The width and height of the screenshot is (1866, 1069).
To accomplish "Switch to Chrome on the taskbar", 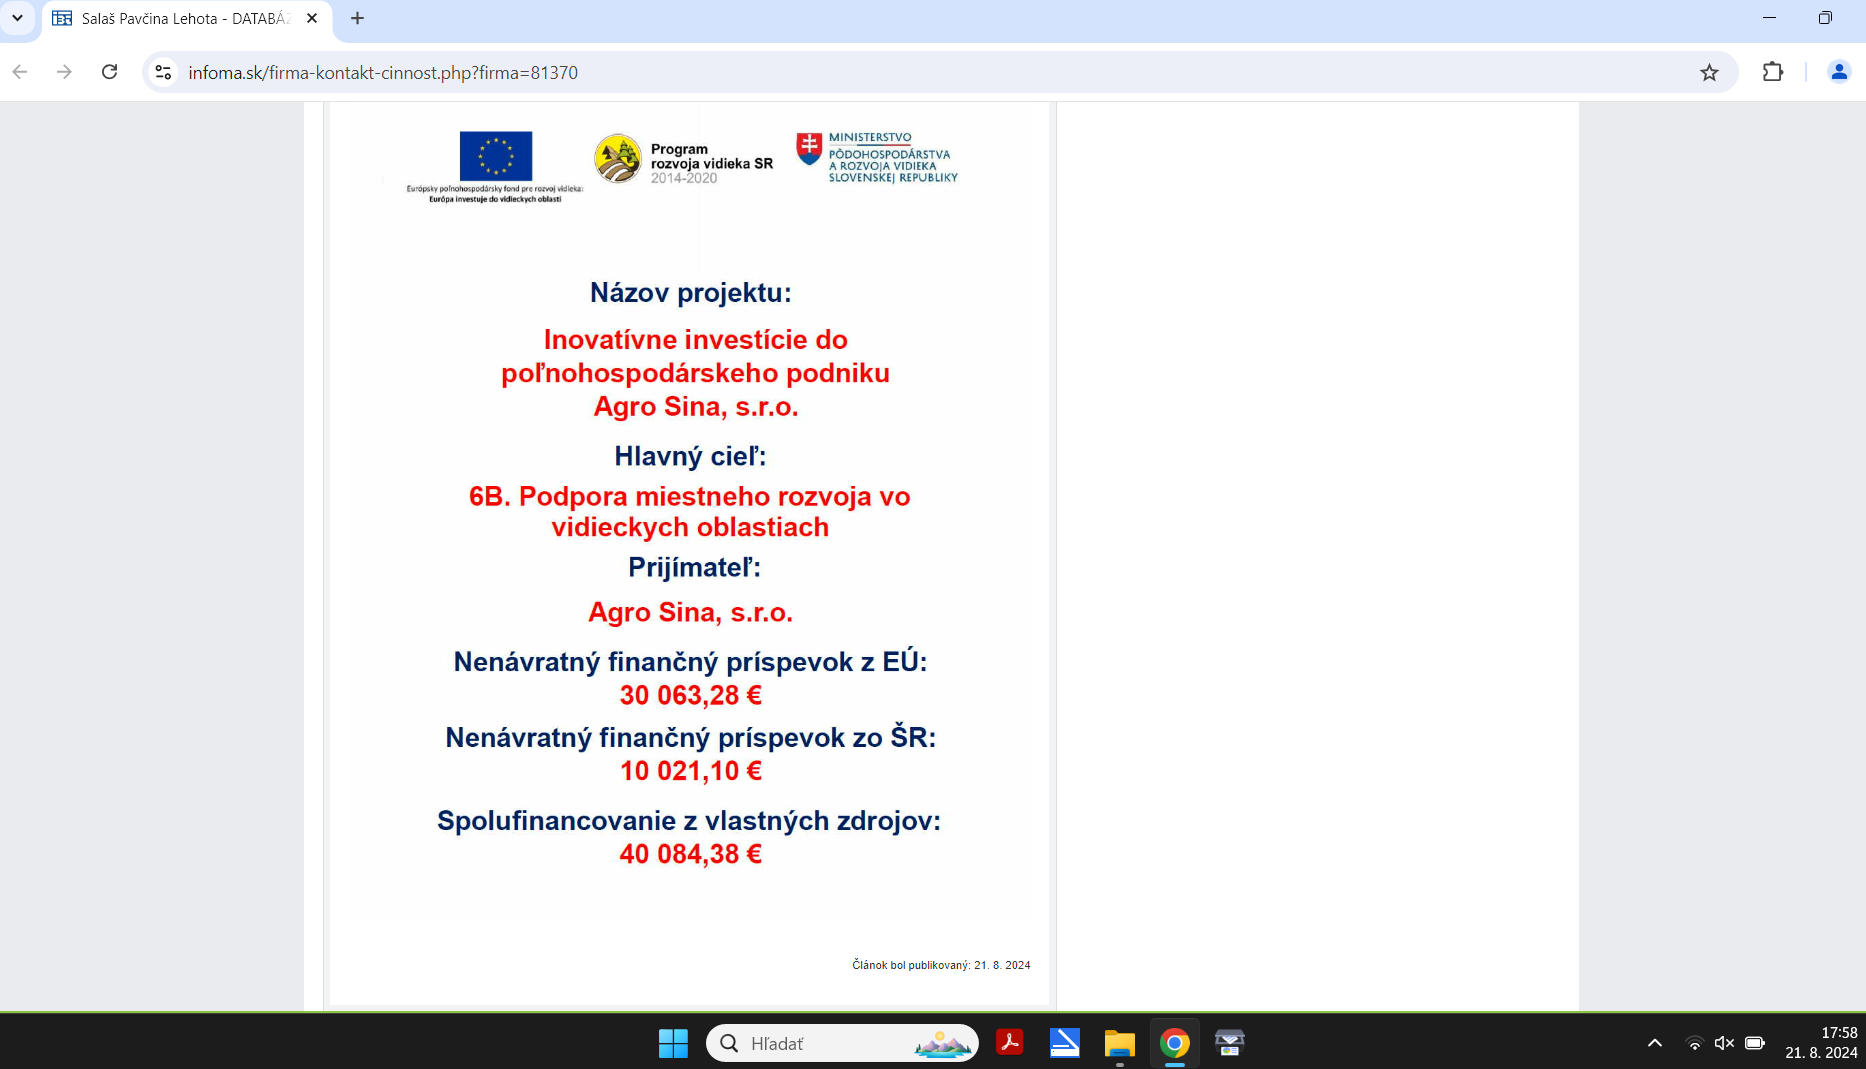I will tap(1175, 1043).
